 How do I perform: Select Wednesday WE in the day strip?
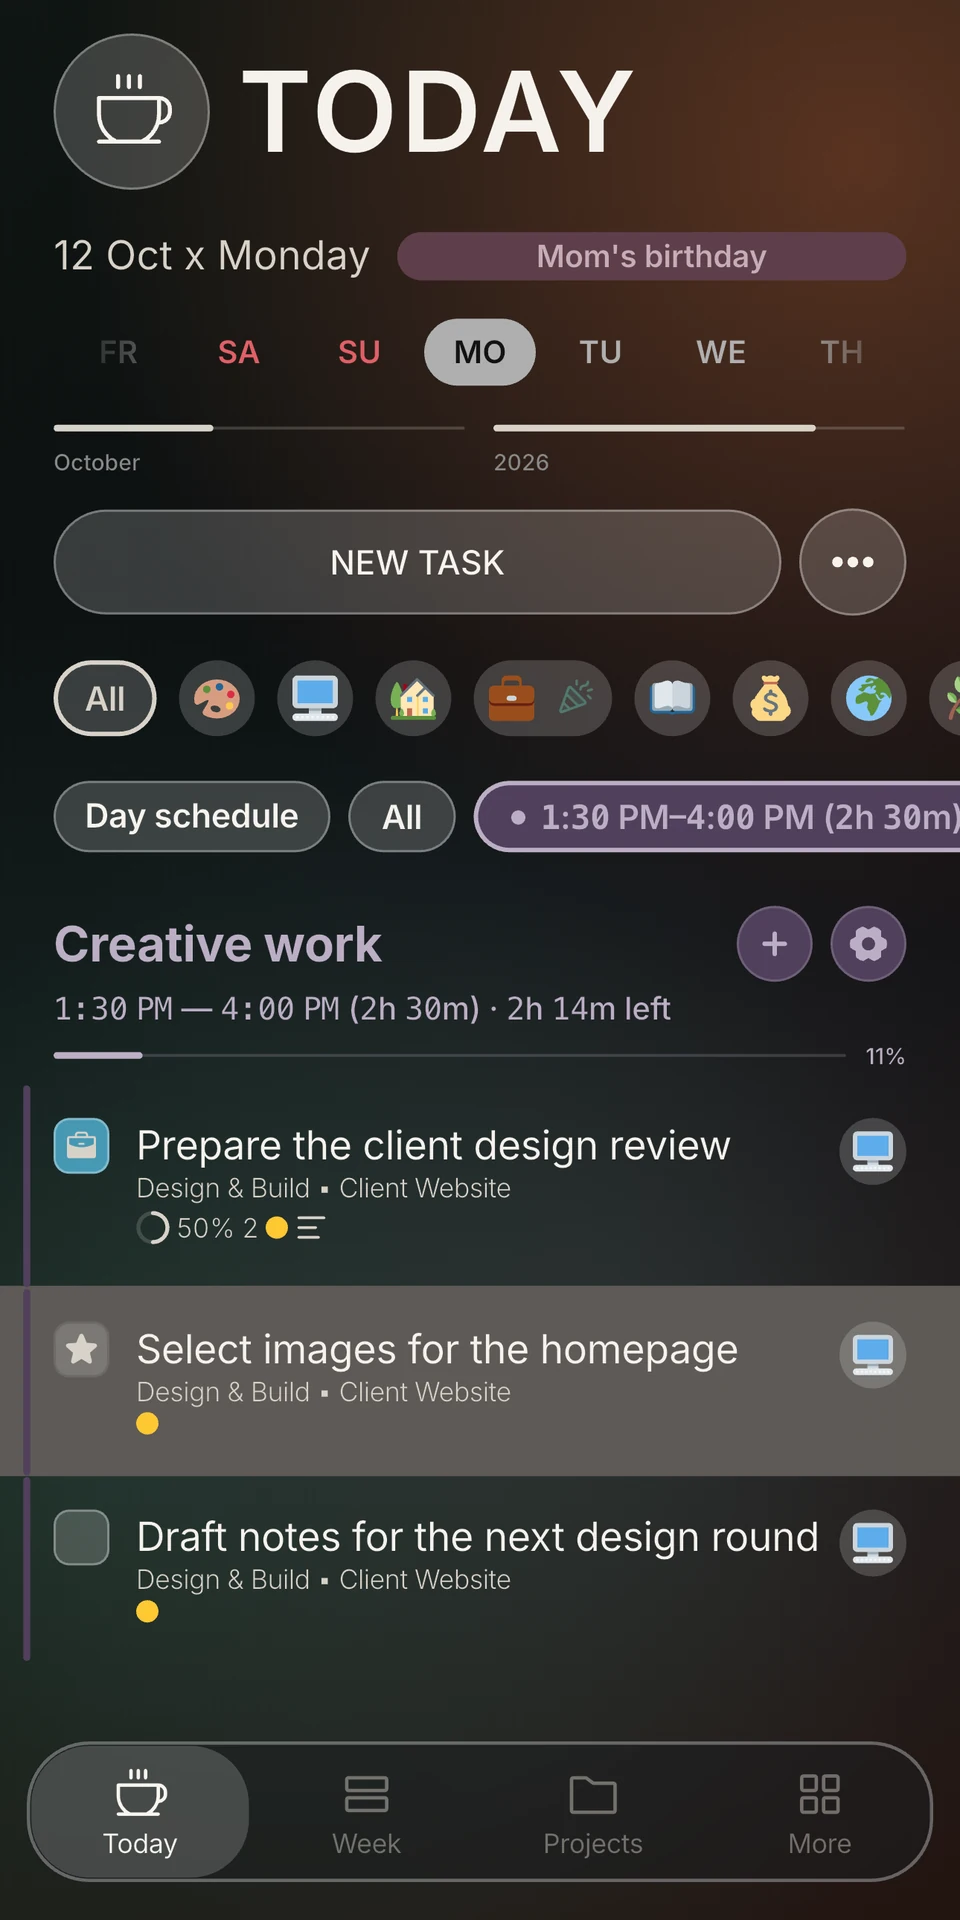pos(721,352)
